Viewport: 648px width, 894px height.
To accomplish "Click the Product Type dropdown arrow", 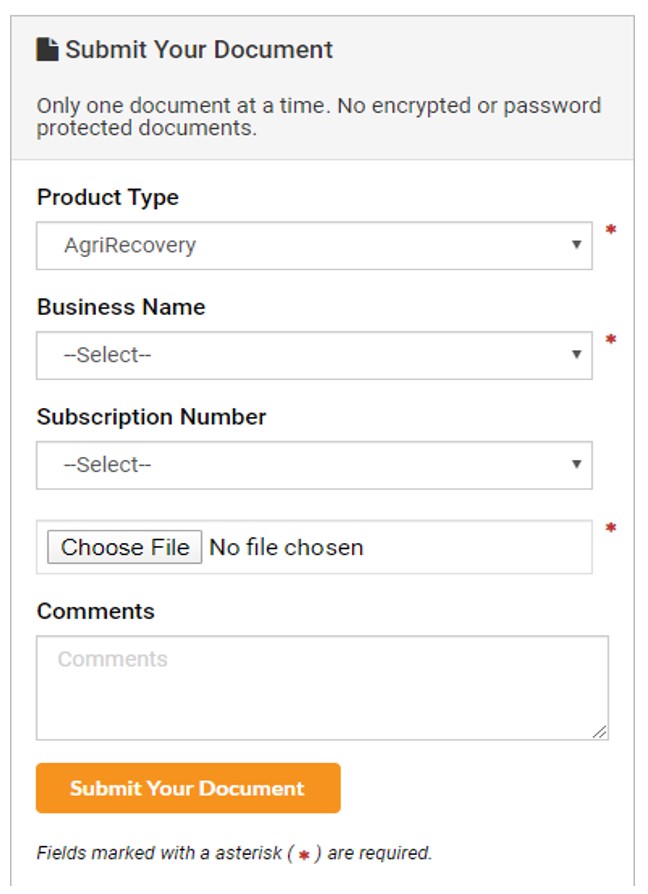I will point(576,245).
